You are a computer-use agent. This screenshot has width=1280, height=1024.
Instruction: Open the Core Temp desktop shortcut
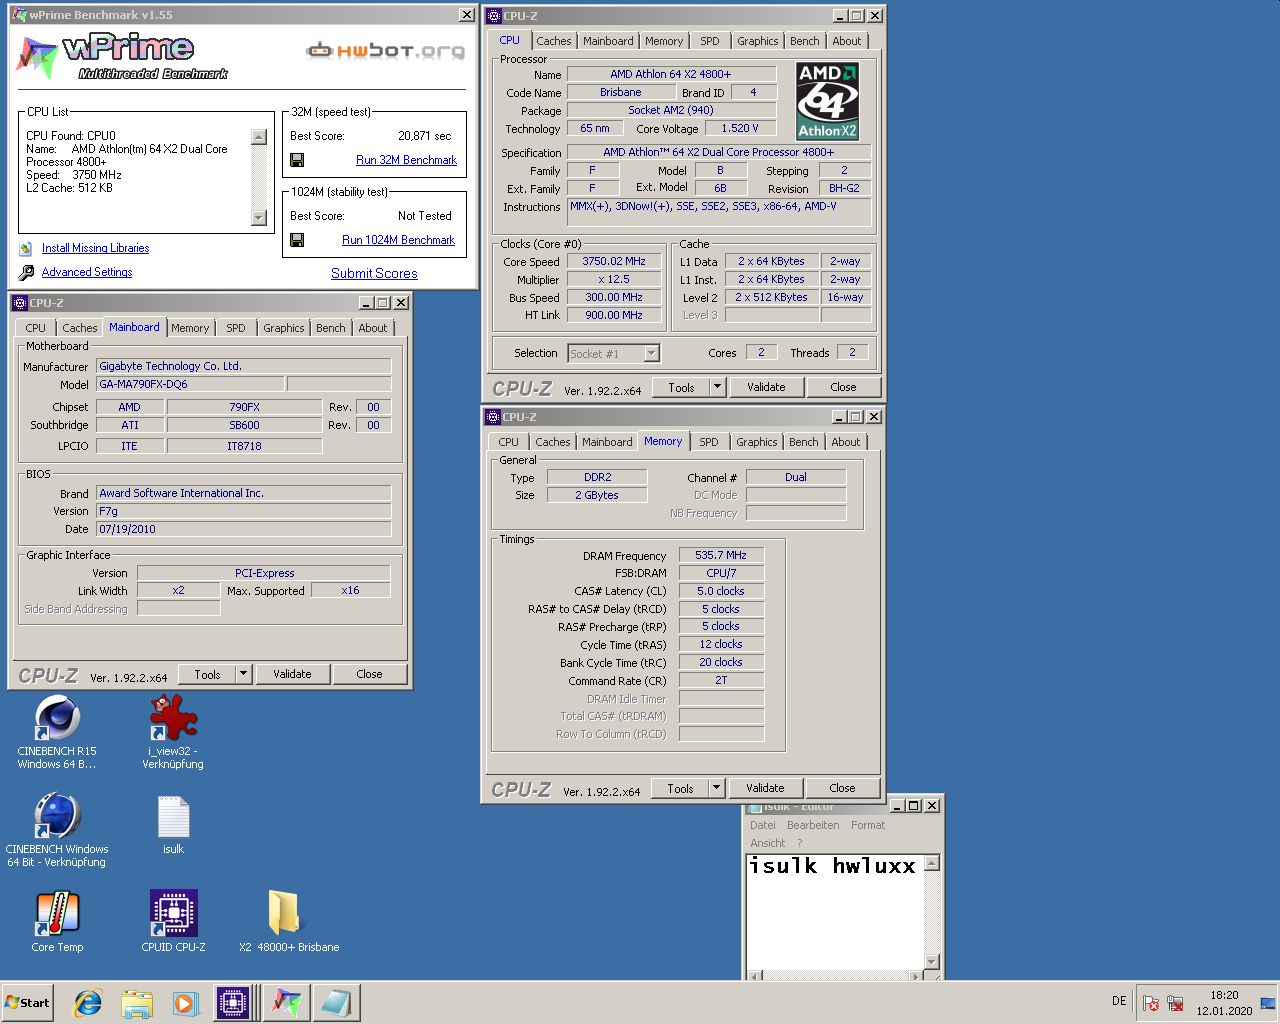(x=57, y=922)
